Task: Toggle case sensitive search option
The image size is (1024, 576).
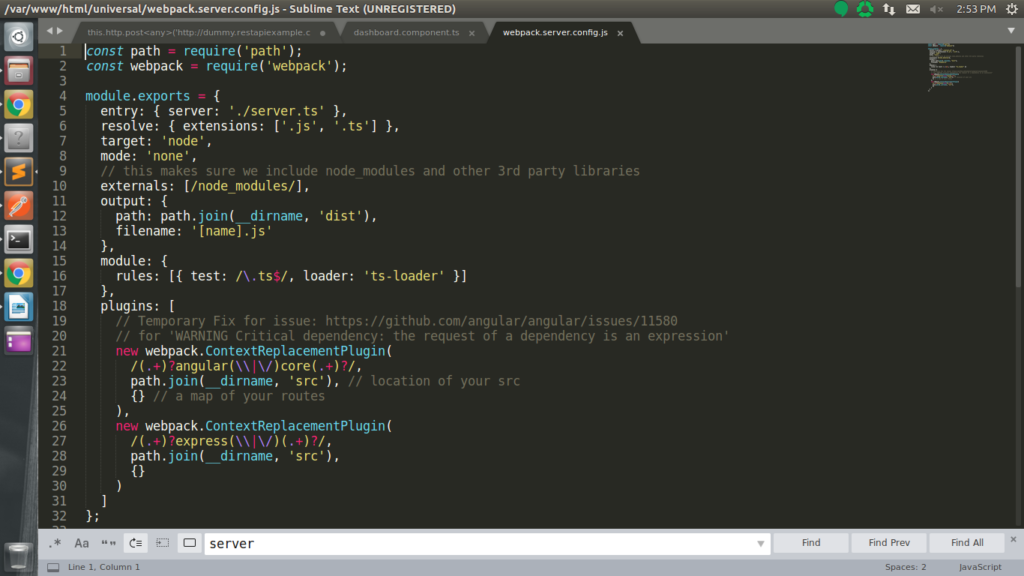Action: (82, 543)
